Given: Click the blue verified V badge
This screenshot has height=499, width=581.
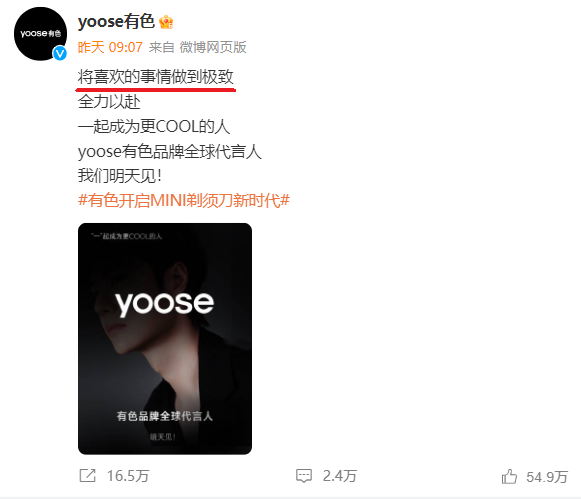Looking at the screenshot, I should [x=60, y=54].
